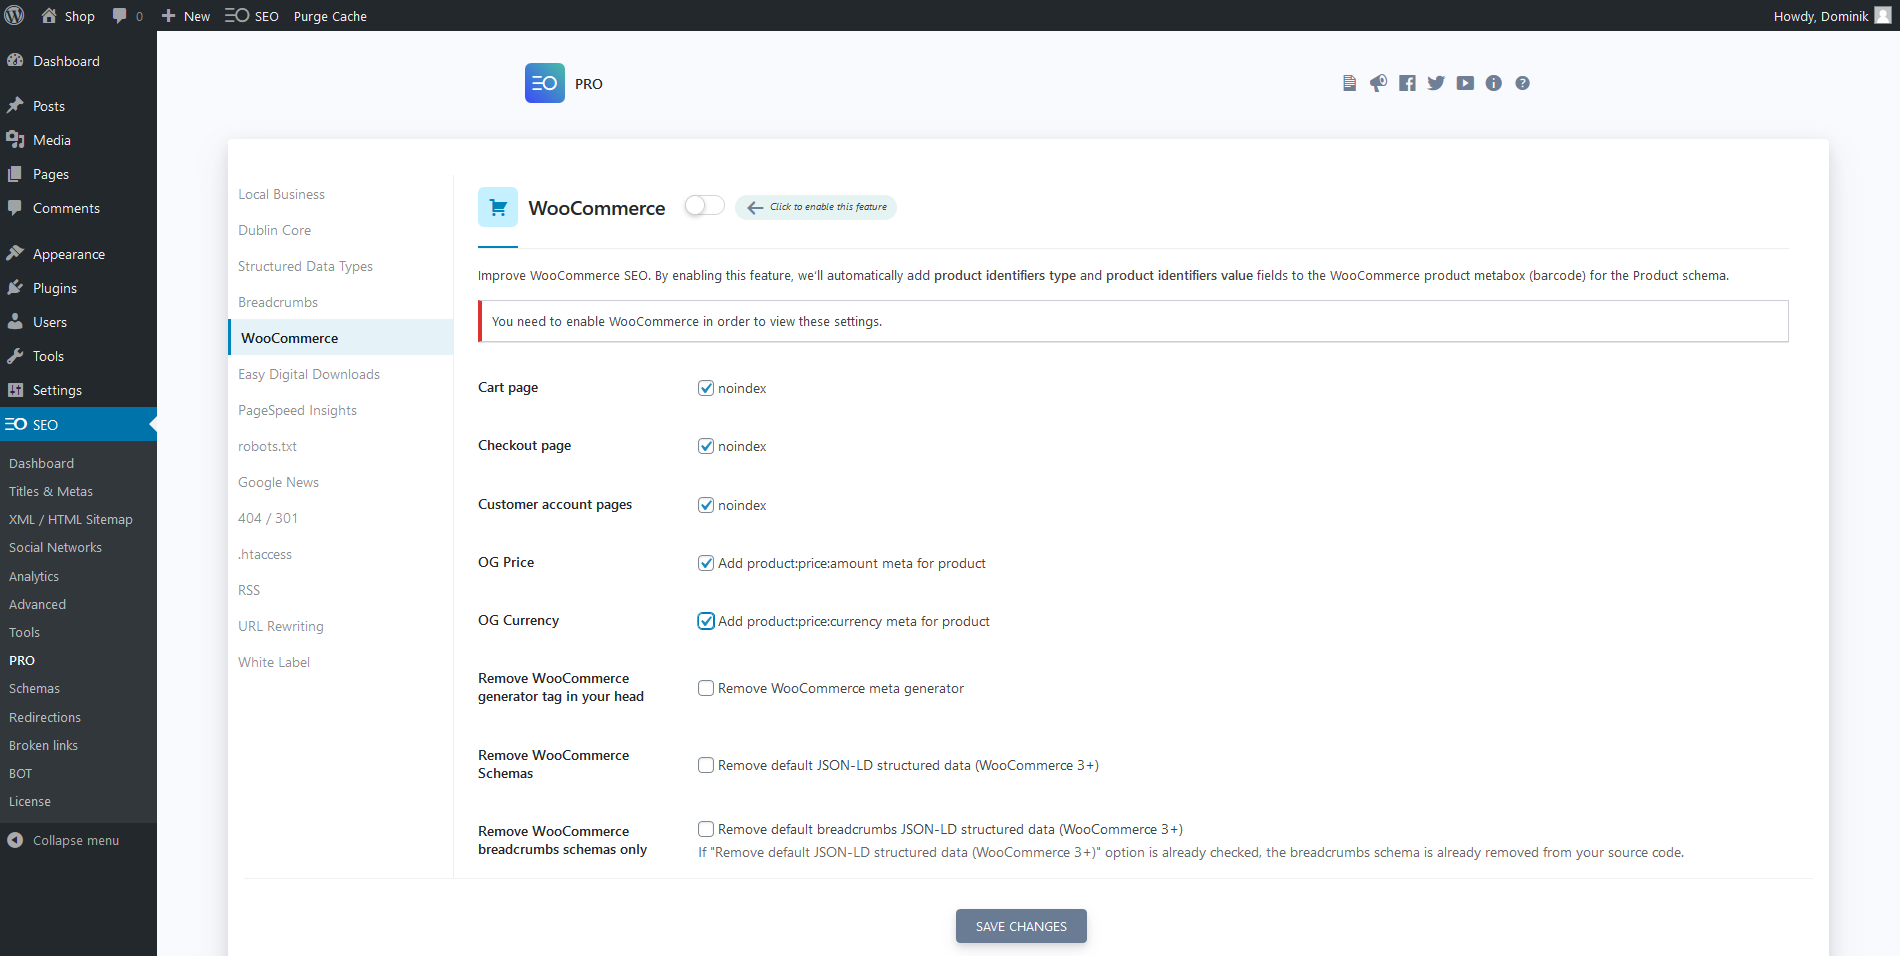Image resolution: width=1900 pixels, height=956 pixels.
Task: Switch to Breadcrumbs tab
Action: click(340, 302)
